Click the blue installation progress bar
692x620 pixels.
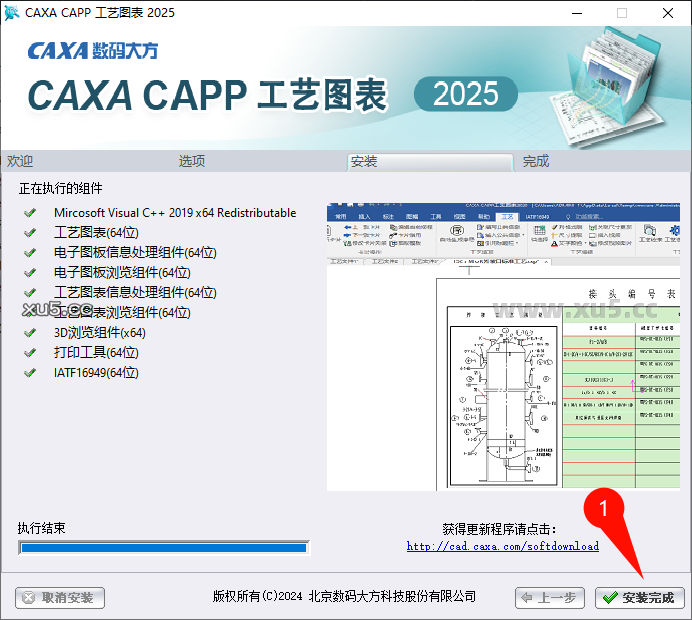point(163,548)
